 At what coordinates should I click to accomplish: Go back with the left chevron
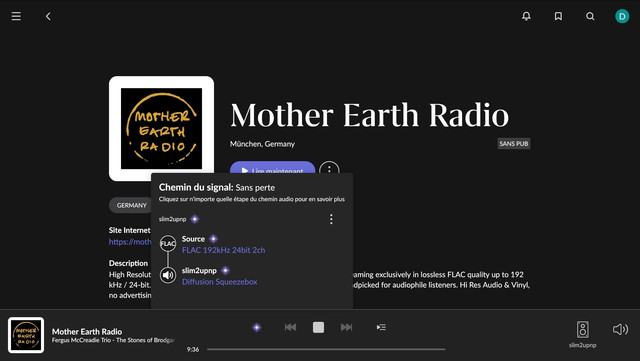pos(48,16)
